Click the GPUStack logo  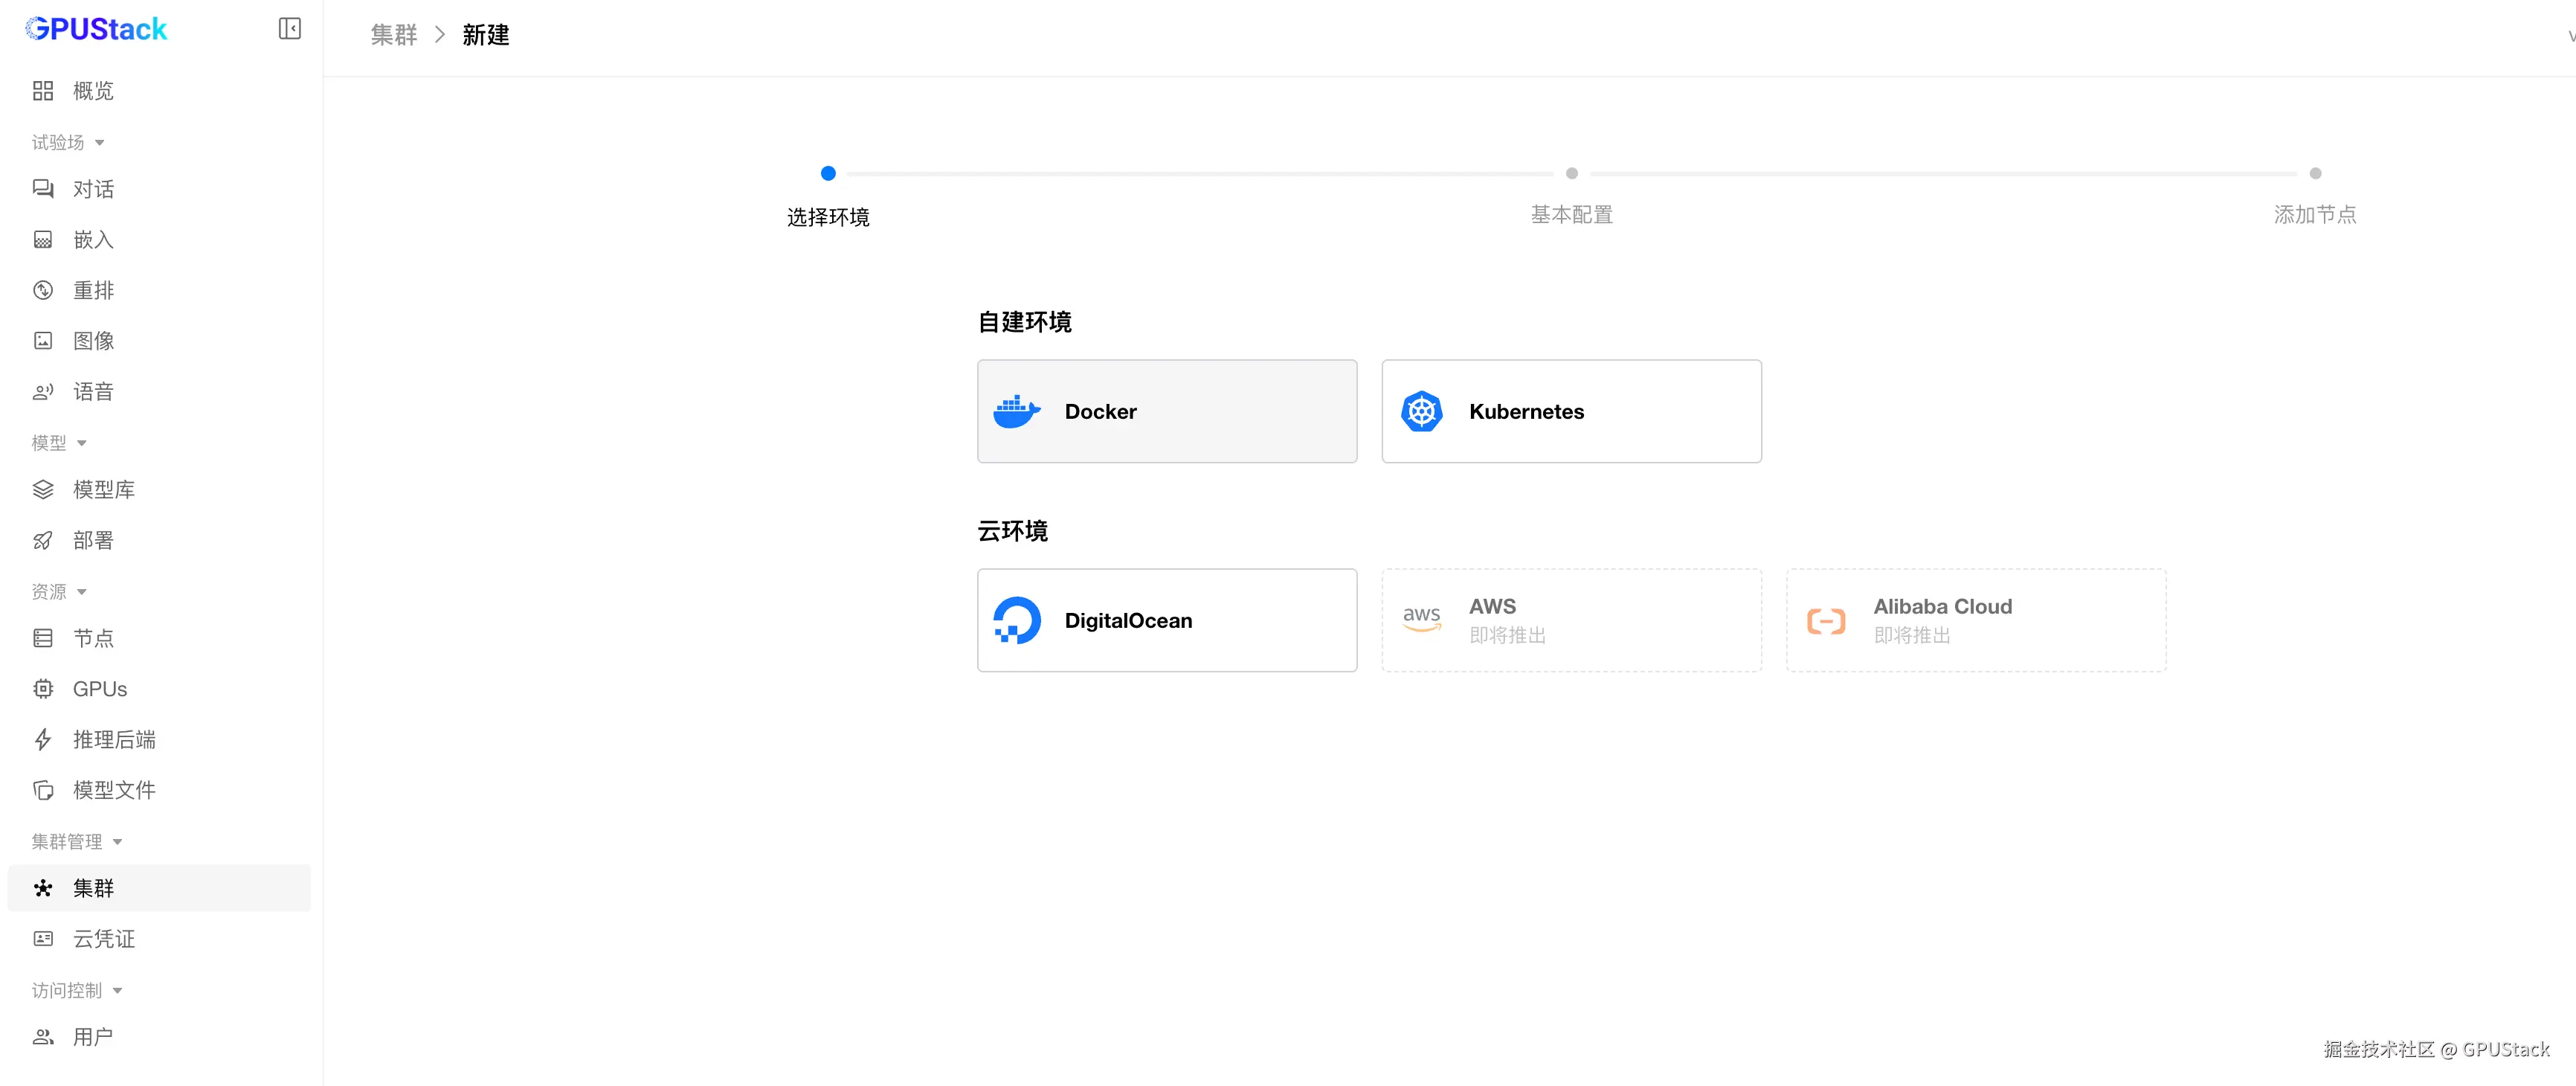(97, 29)
